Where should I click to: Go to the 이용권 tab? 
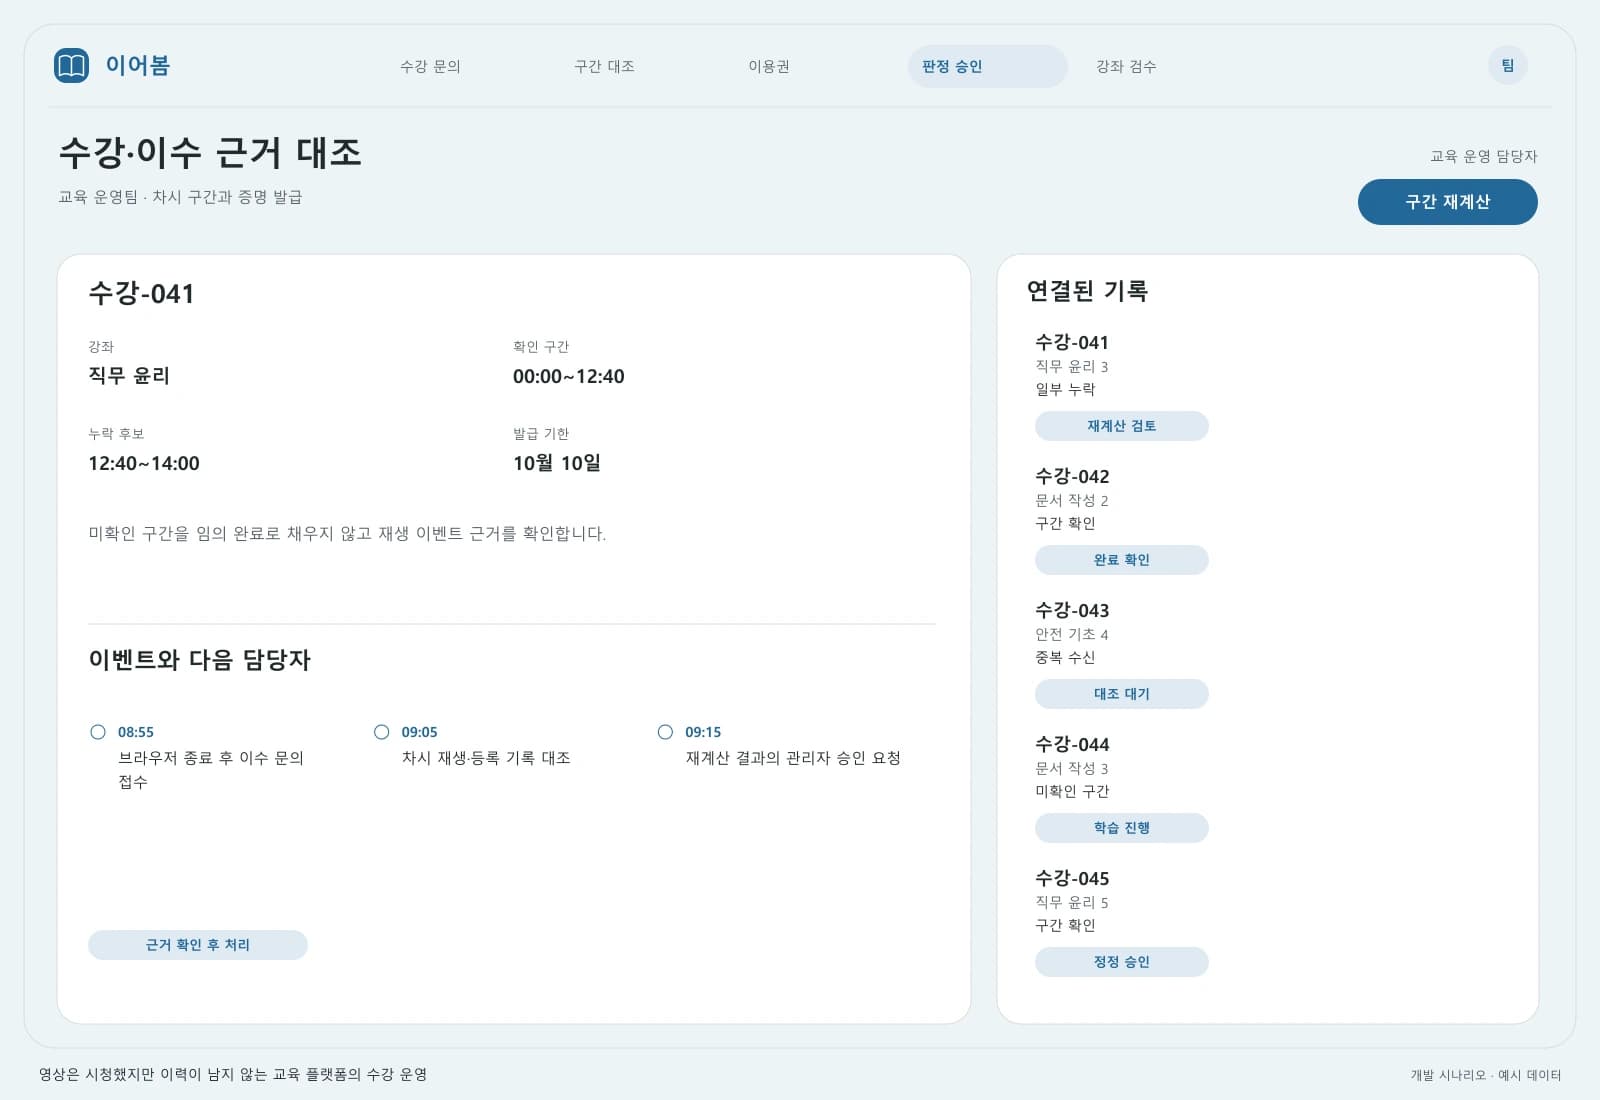[769, 66]
